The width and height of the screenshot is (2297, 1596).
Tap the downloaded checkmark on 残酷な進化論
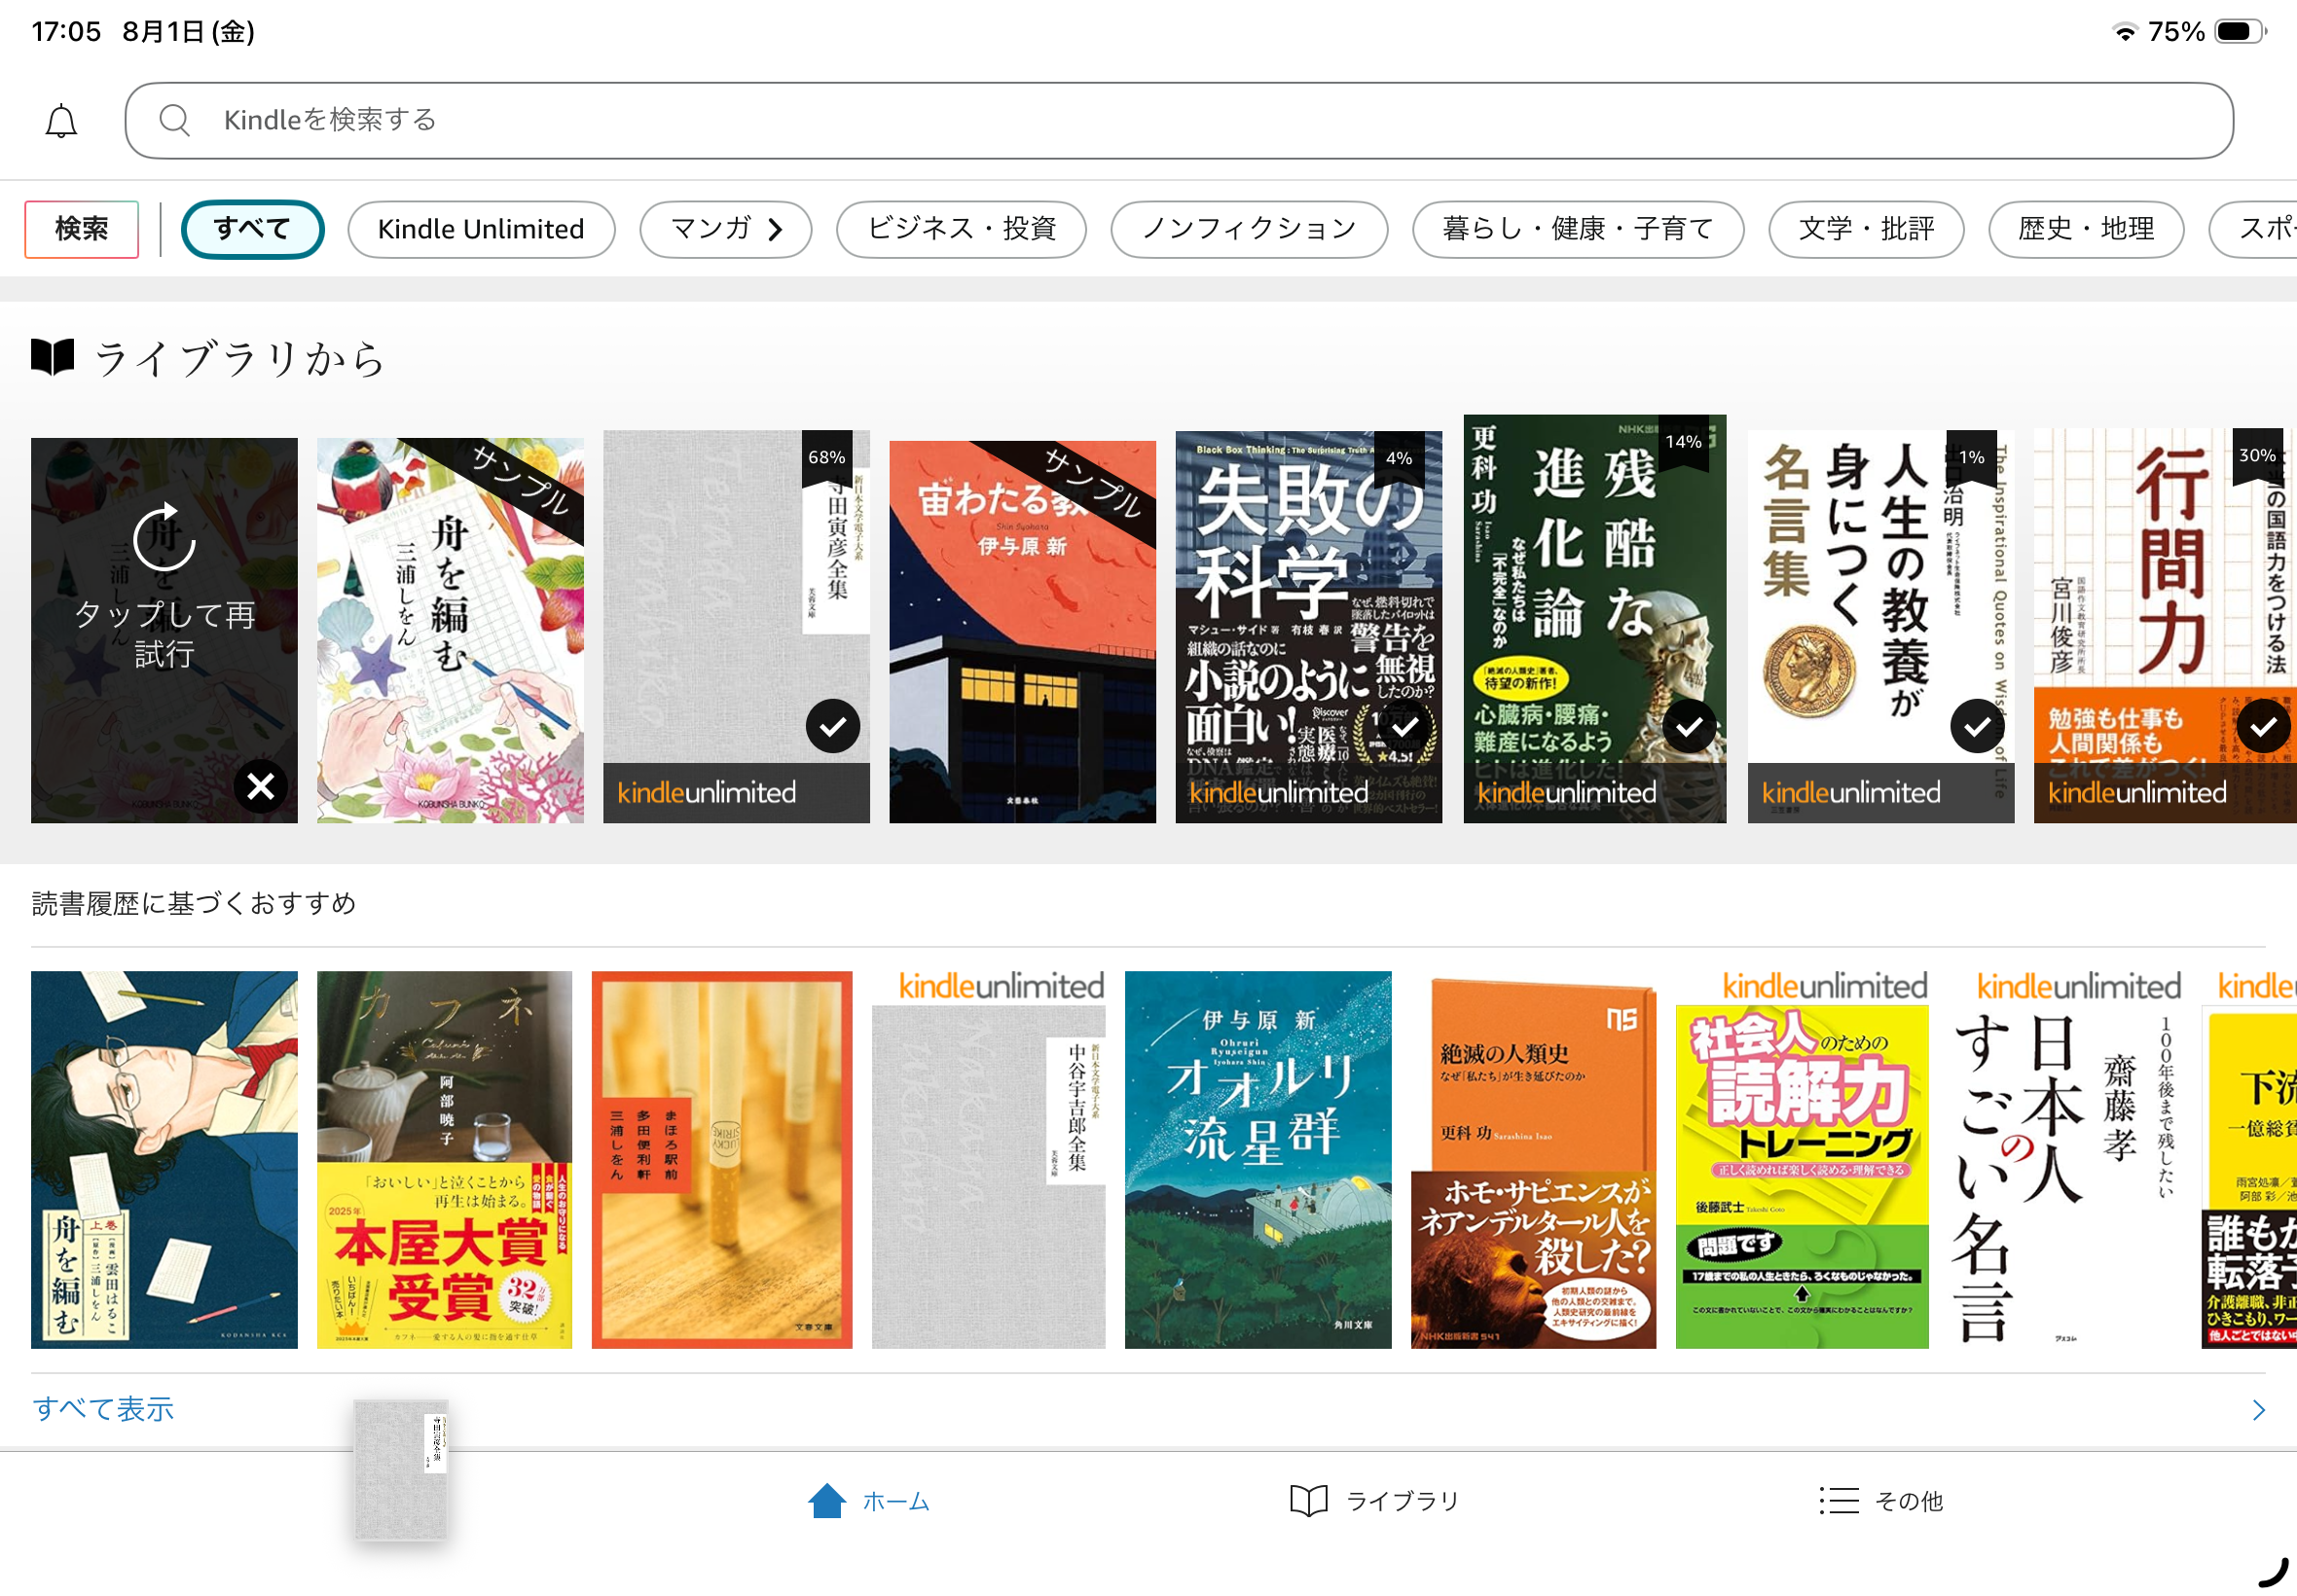coord(1690,727)
